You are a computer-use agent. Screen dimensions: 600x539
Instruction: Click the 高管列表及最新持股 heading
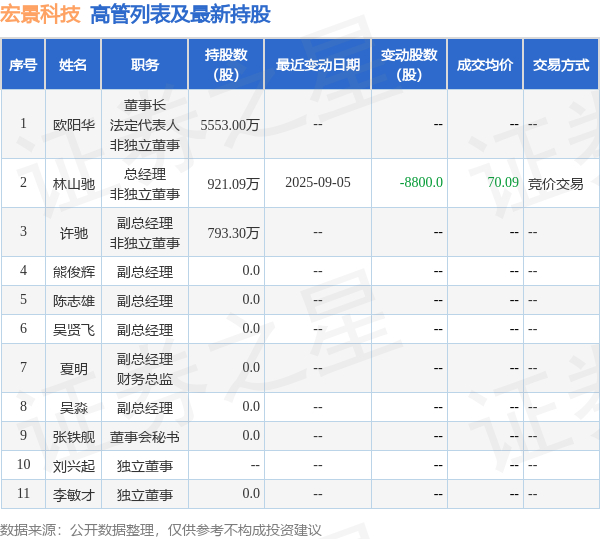tap(180, 15)
